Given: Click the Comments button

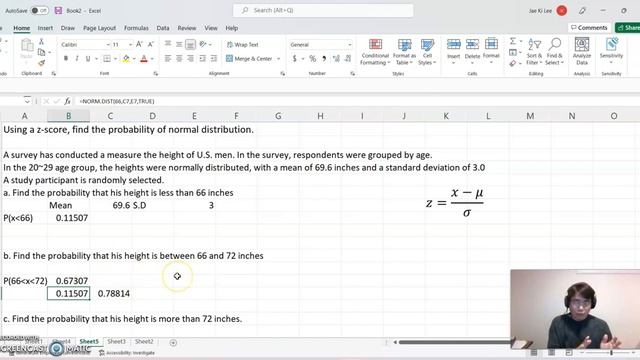Looking at the screenshot, I should tap(589, 28).
